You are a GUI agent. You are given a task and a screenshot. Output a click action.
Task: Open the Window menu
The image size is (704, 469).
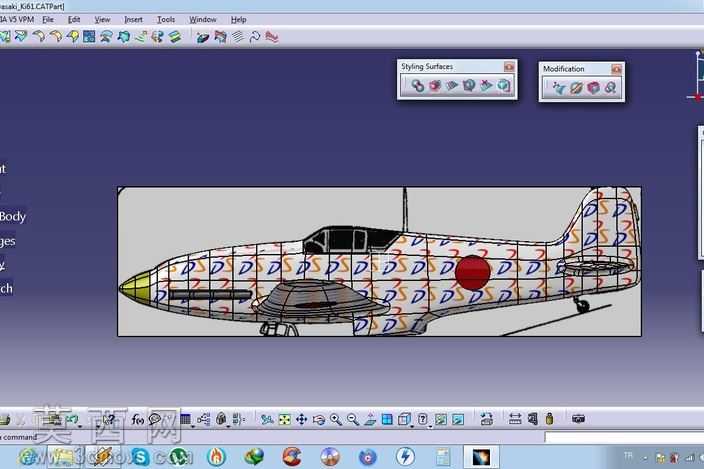[x=202, y=20]
